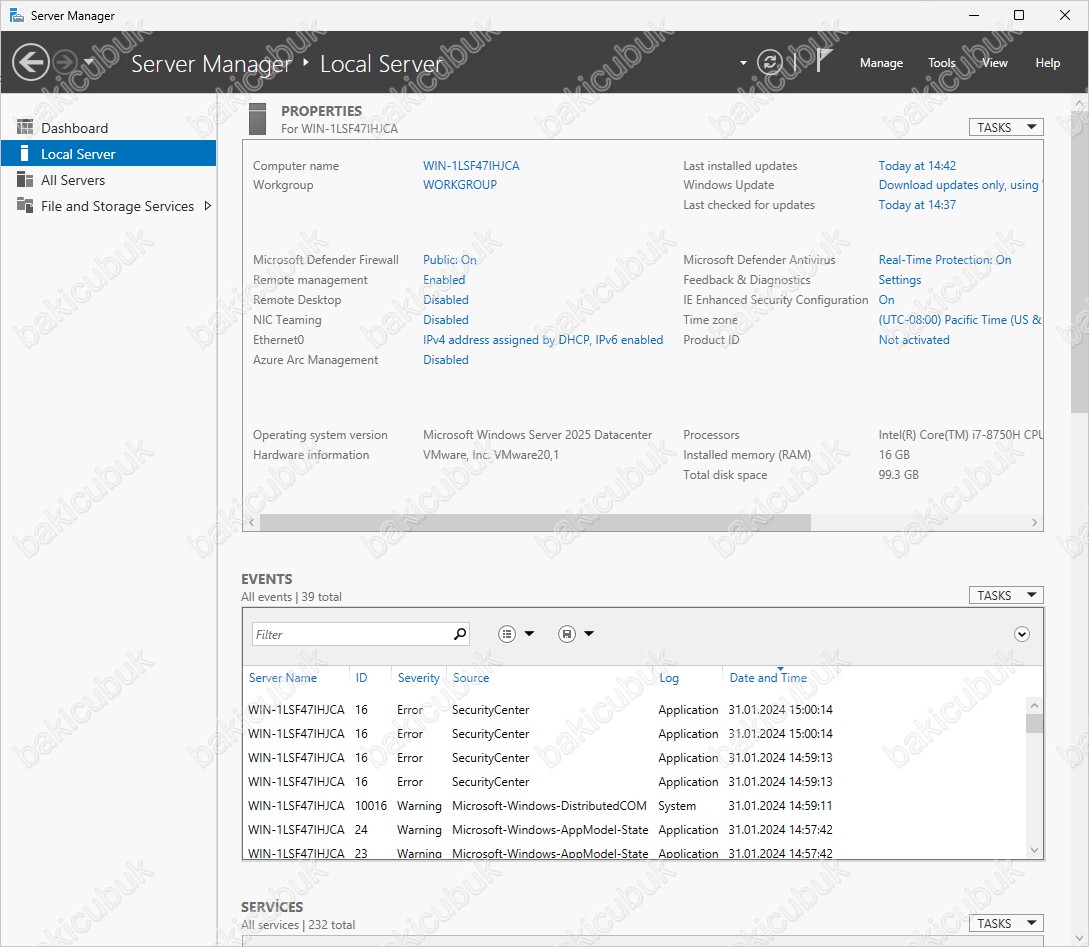Open the View menu

pos(995,63)
